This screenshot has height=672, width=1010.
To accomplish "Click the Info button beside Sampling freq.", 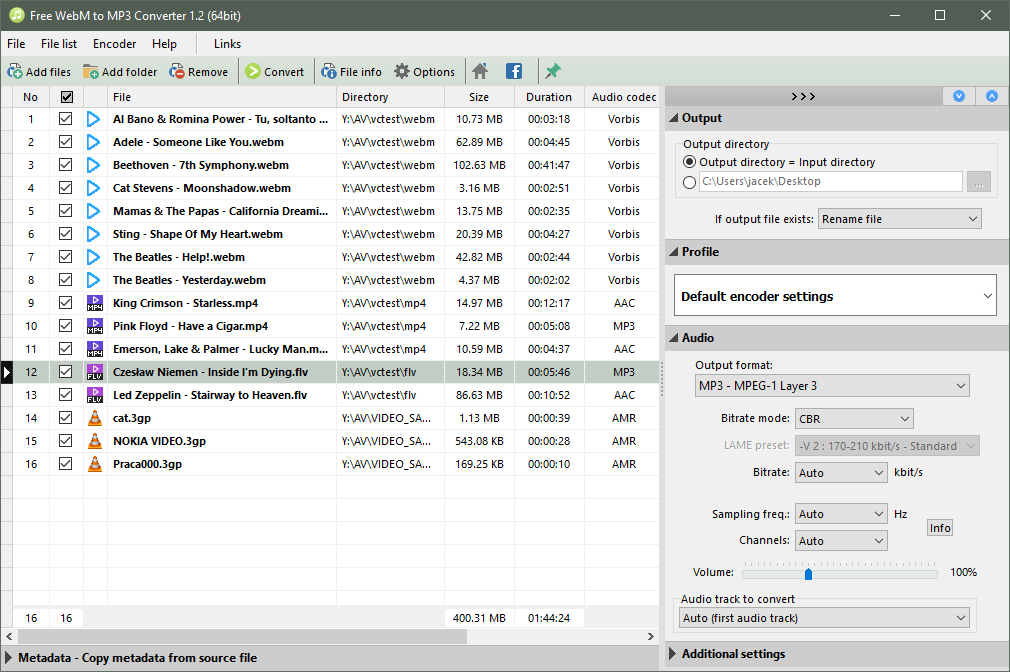I will click(940, 528).
